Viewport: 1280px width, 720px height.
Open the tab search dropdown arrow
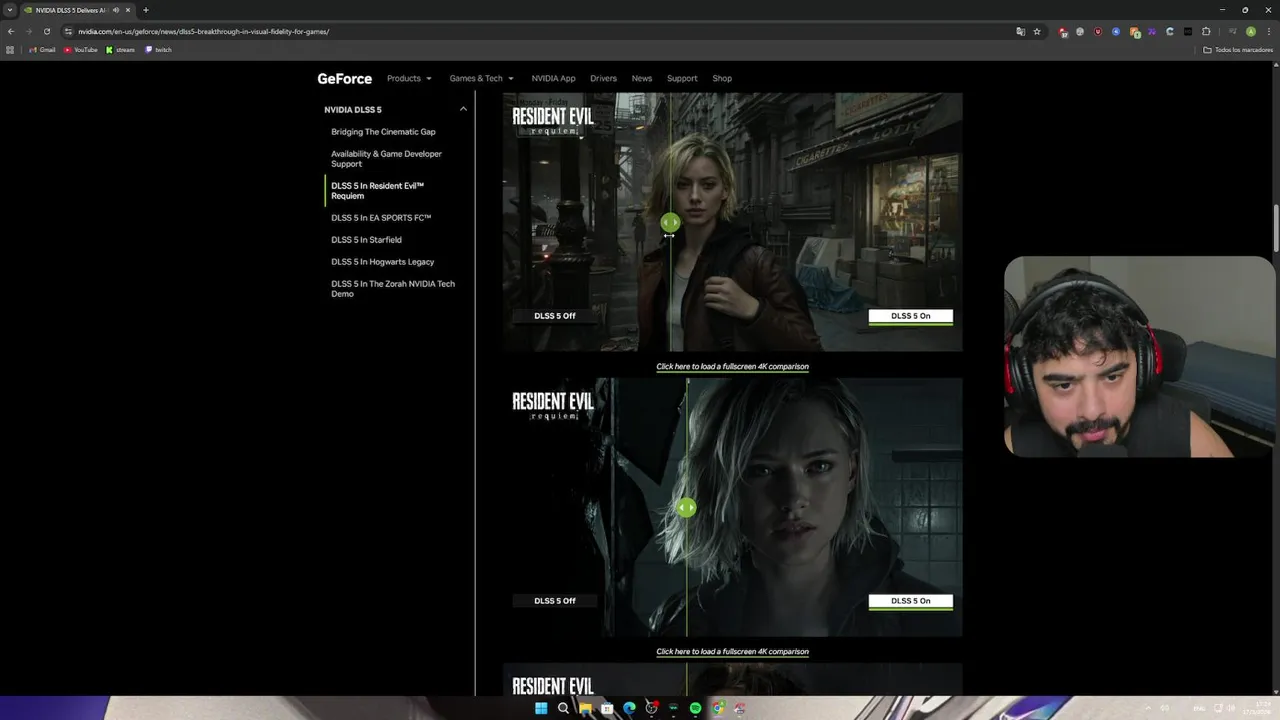point(10,10)
